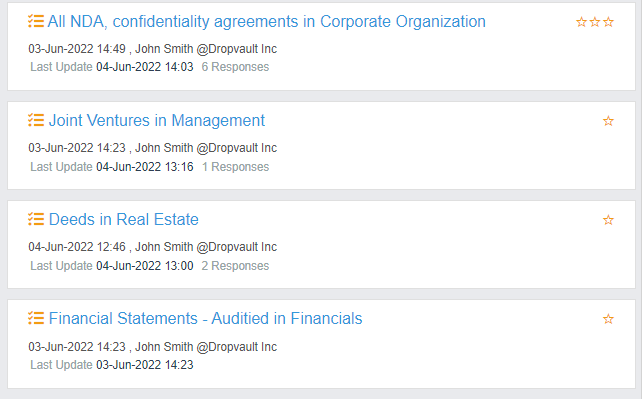
Task: Click third star of All NDA request priority
Action: 608,22
